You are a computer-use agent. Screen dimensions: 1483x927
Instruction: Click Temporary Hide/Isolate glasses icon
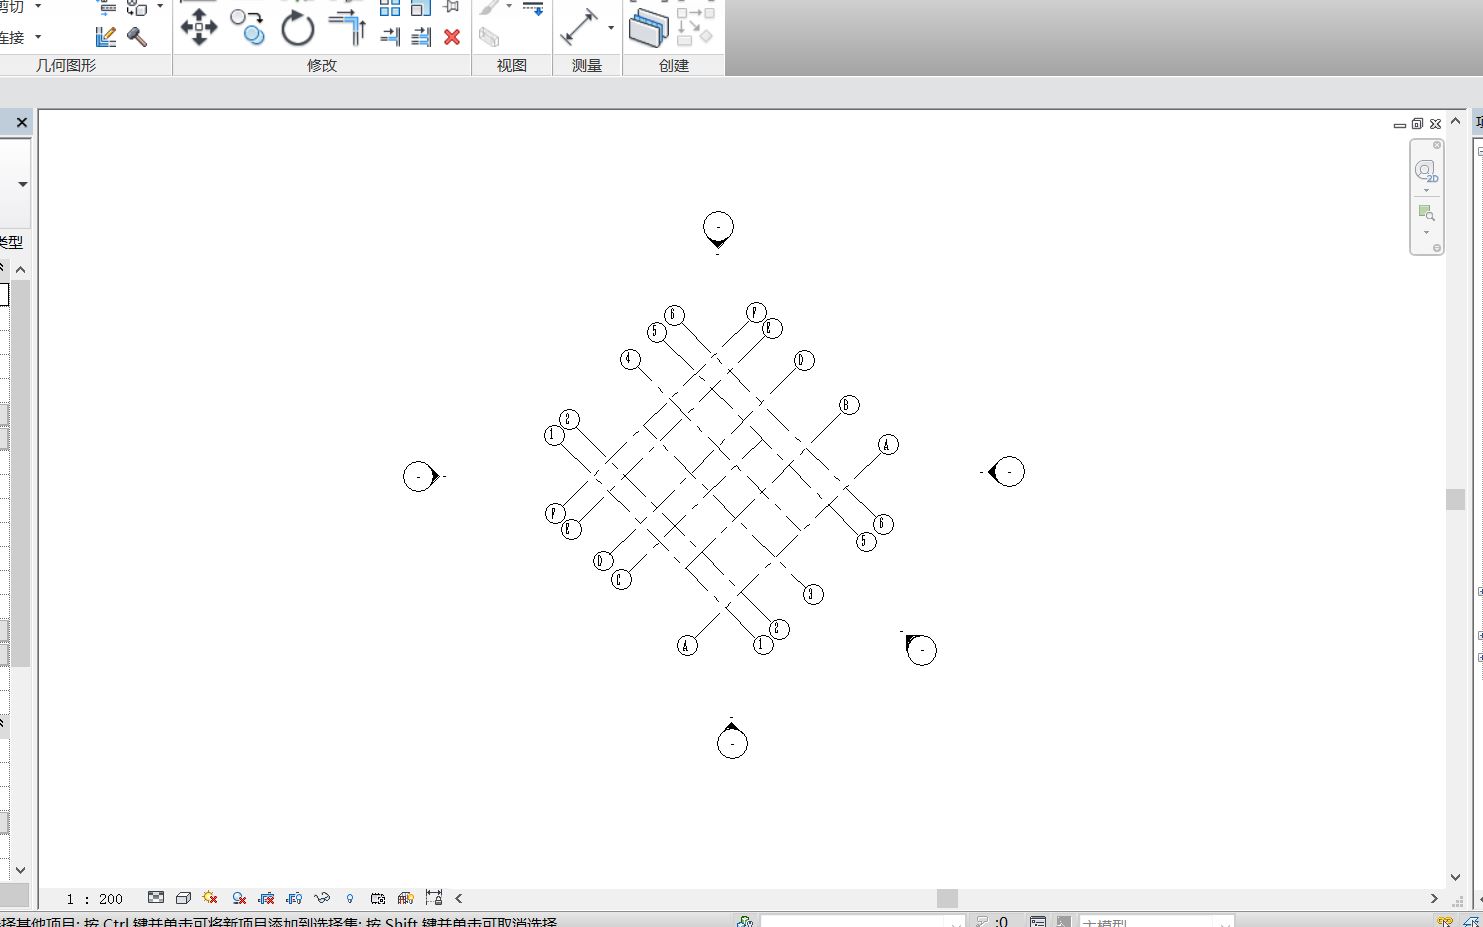(322, 898)
